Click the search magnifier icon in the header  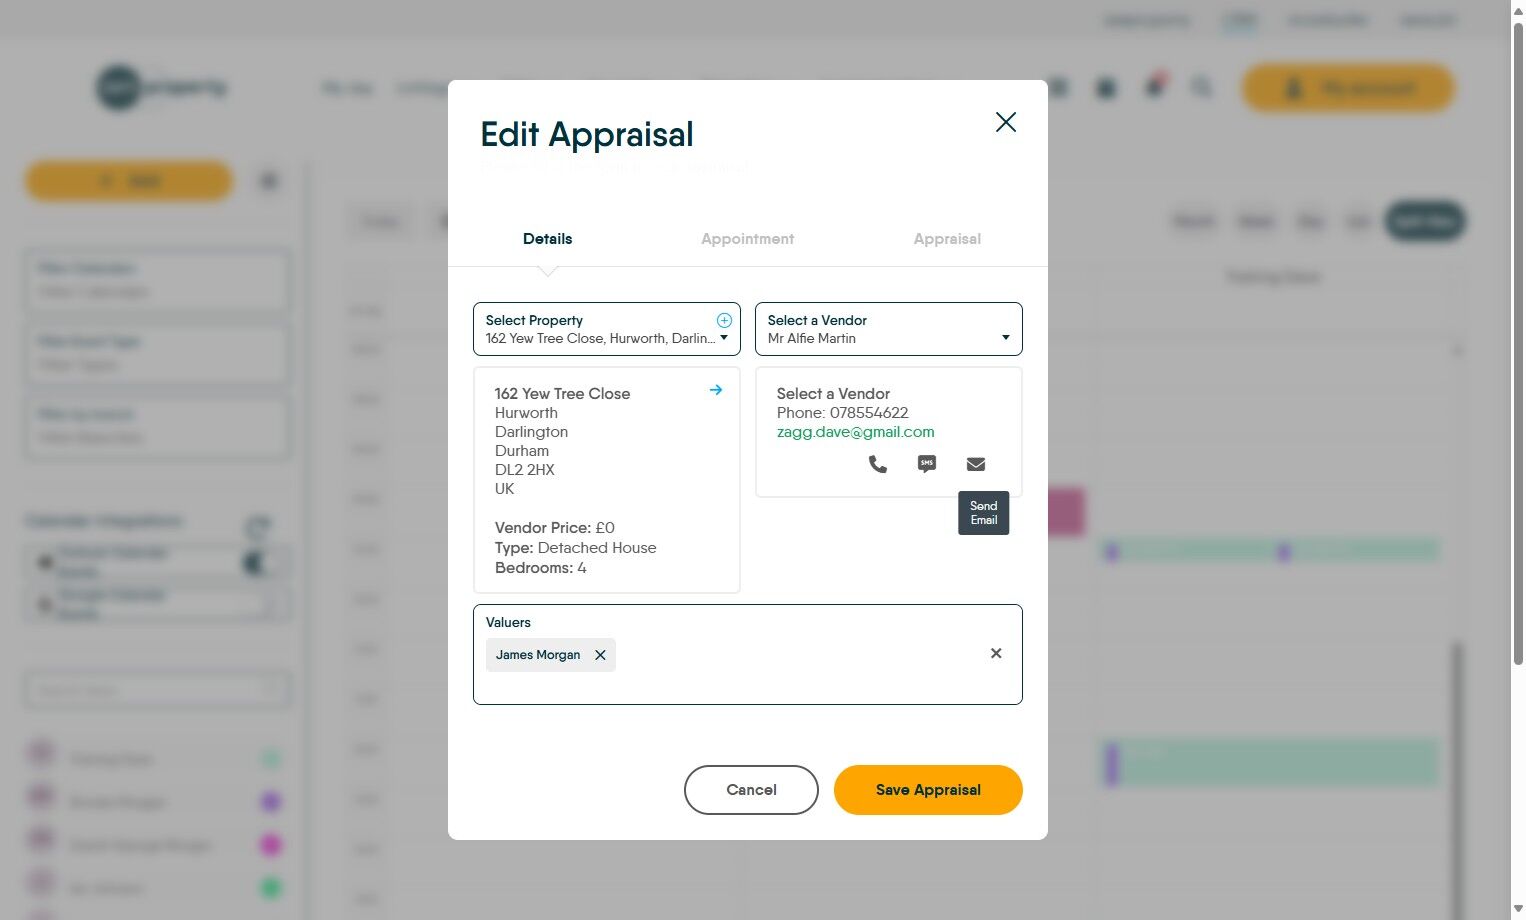point(1202,88)
